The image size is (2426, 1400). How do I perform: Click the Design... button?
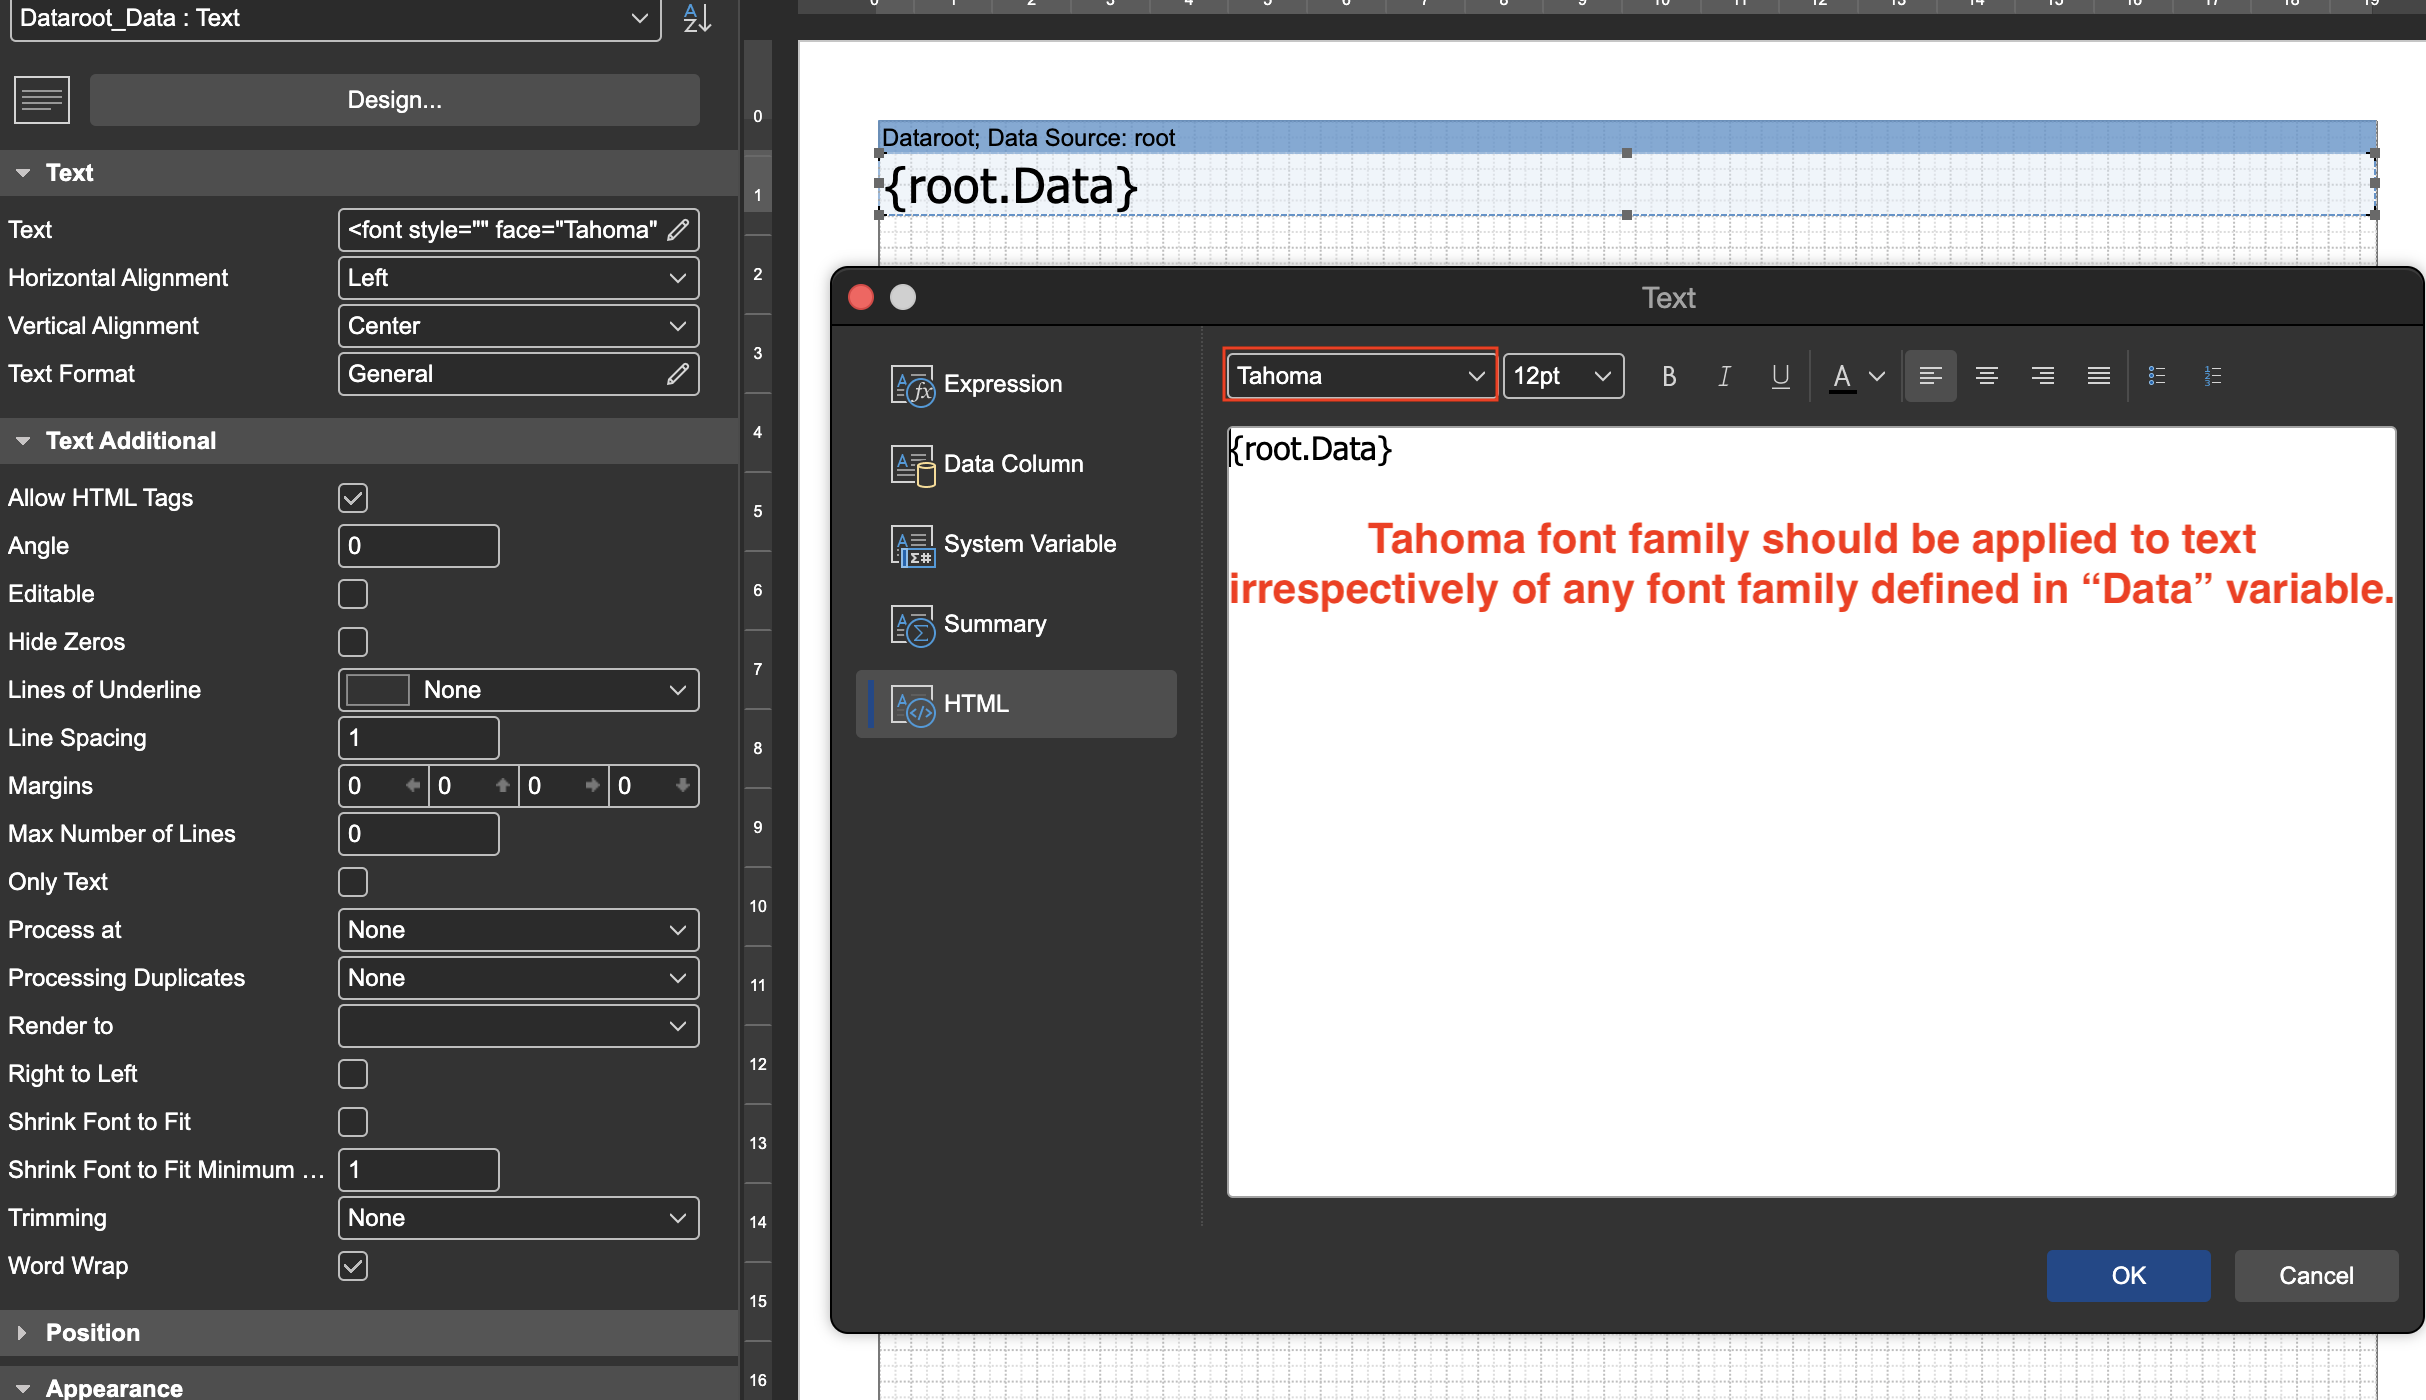(x=394, y=100)
